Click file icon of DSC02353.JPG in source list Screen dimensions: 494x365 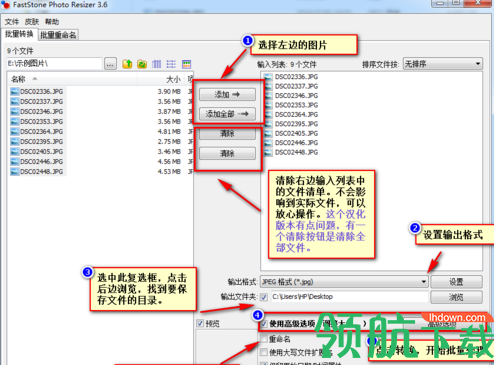[15, 121]
